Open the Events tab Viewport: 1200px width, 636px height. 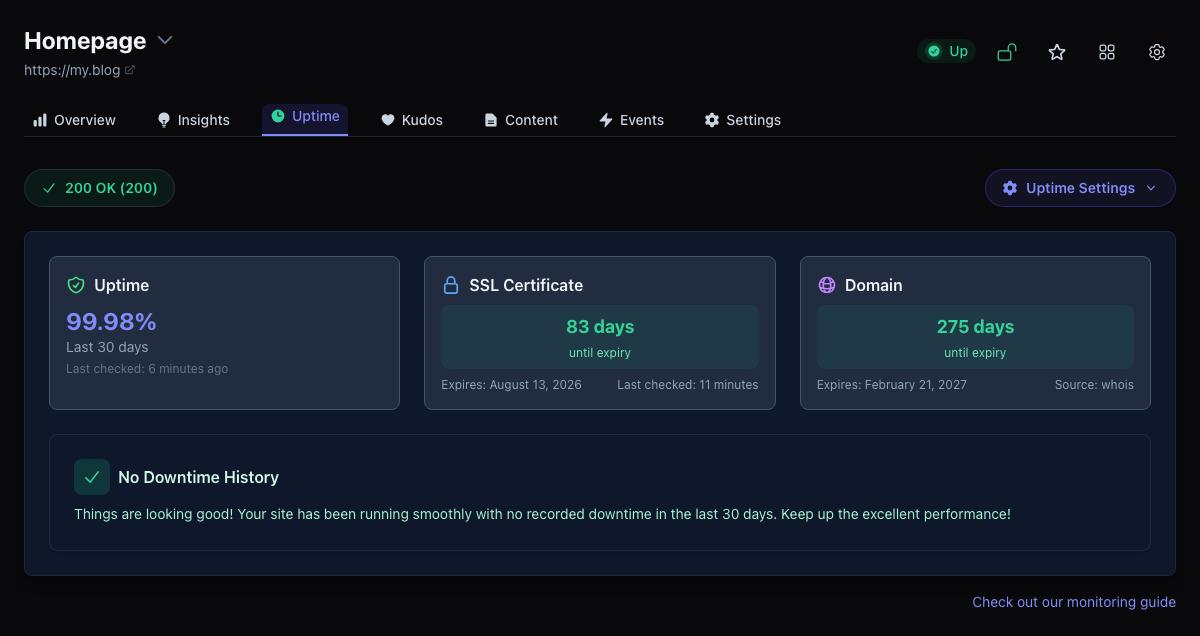point(631,120)
